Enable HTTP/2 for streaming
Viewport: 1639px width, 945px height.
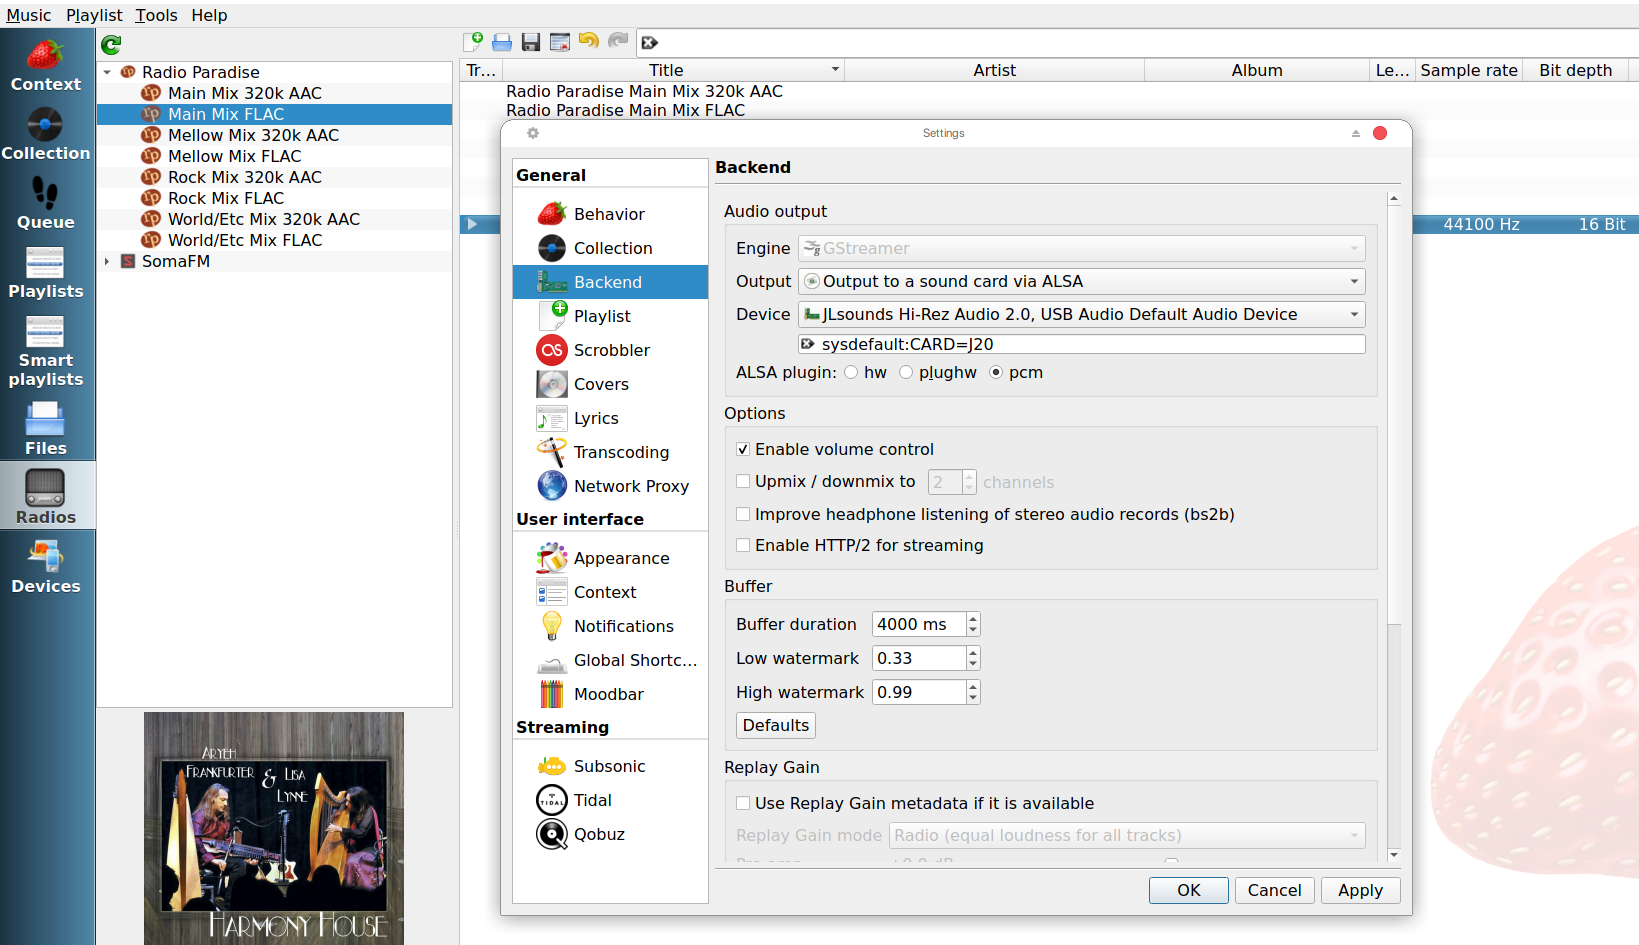coord(743,545)
